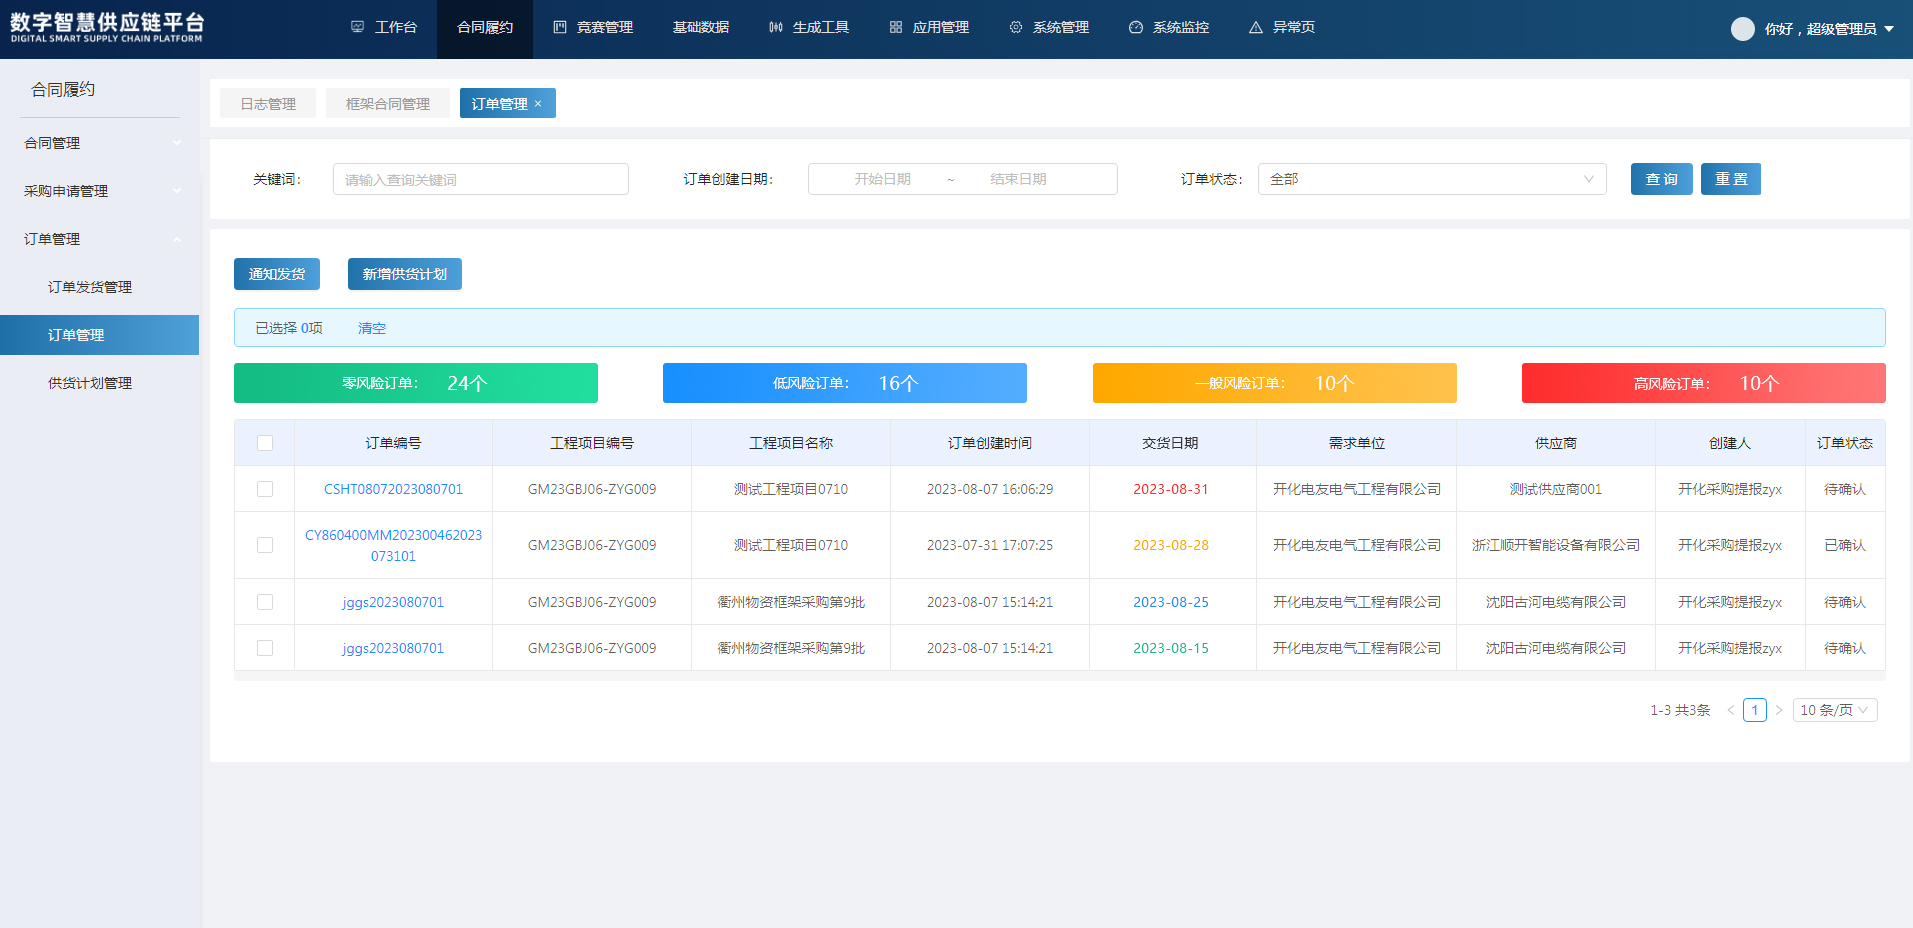
Task: Switch to the 日志管理 tab
Action: 268,103
